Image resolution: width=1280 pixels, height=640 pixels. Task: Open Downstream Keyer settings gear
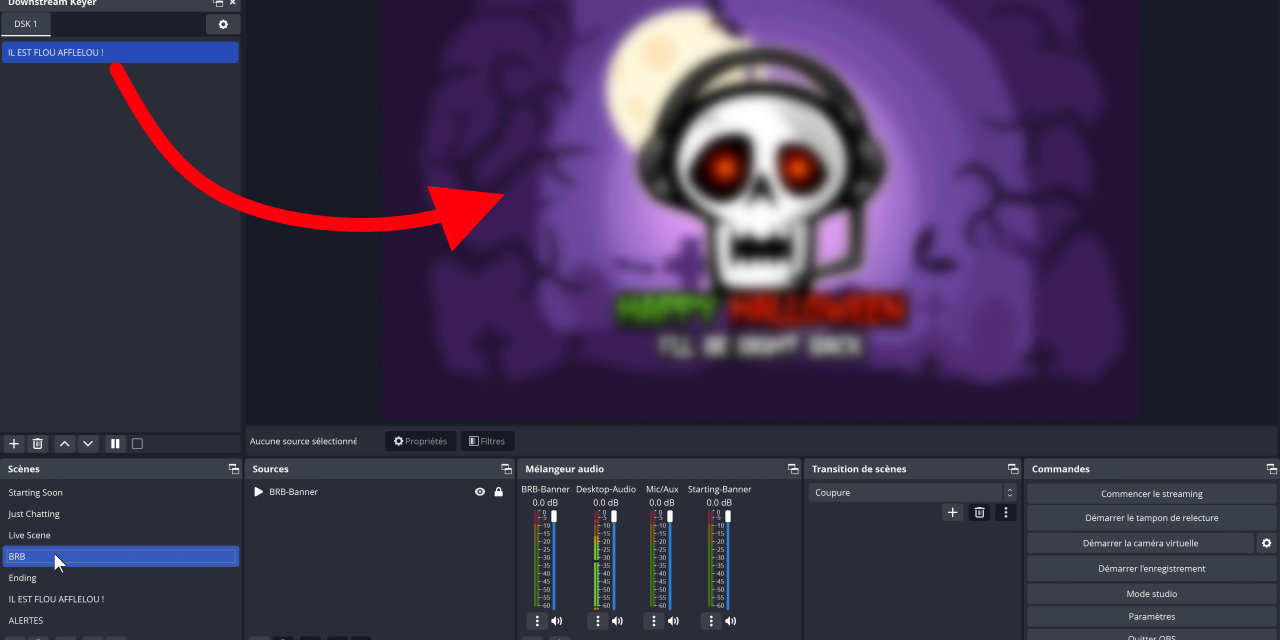(x=222, y=24)
